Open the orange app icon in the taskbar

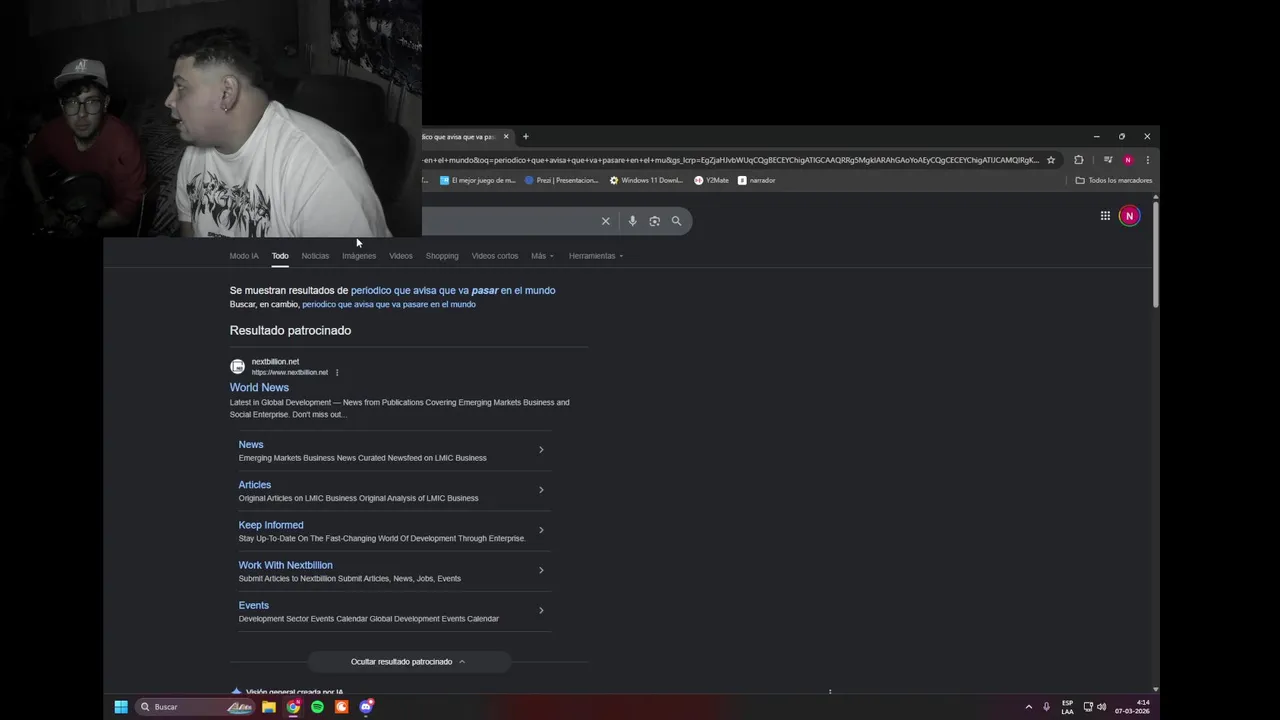(x=341, y=707)
